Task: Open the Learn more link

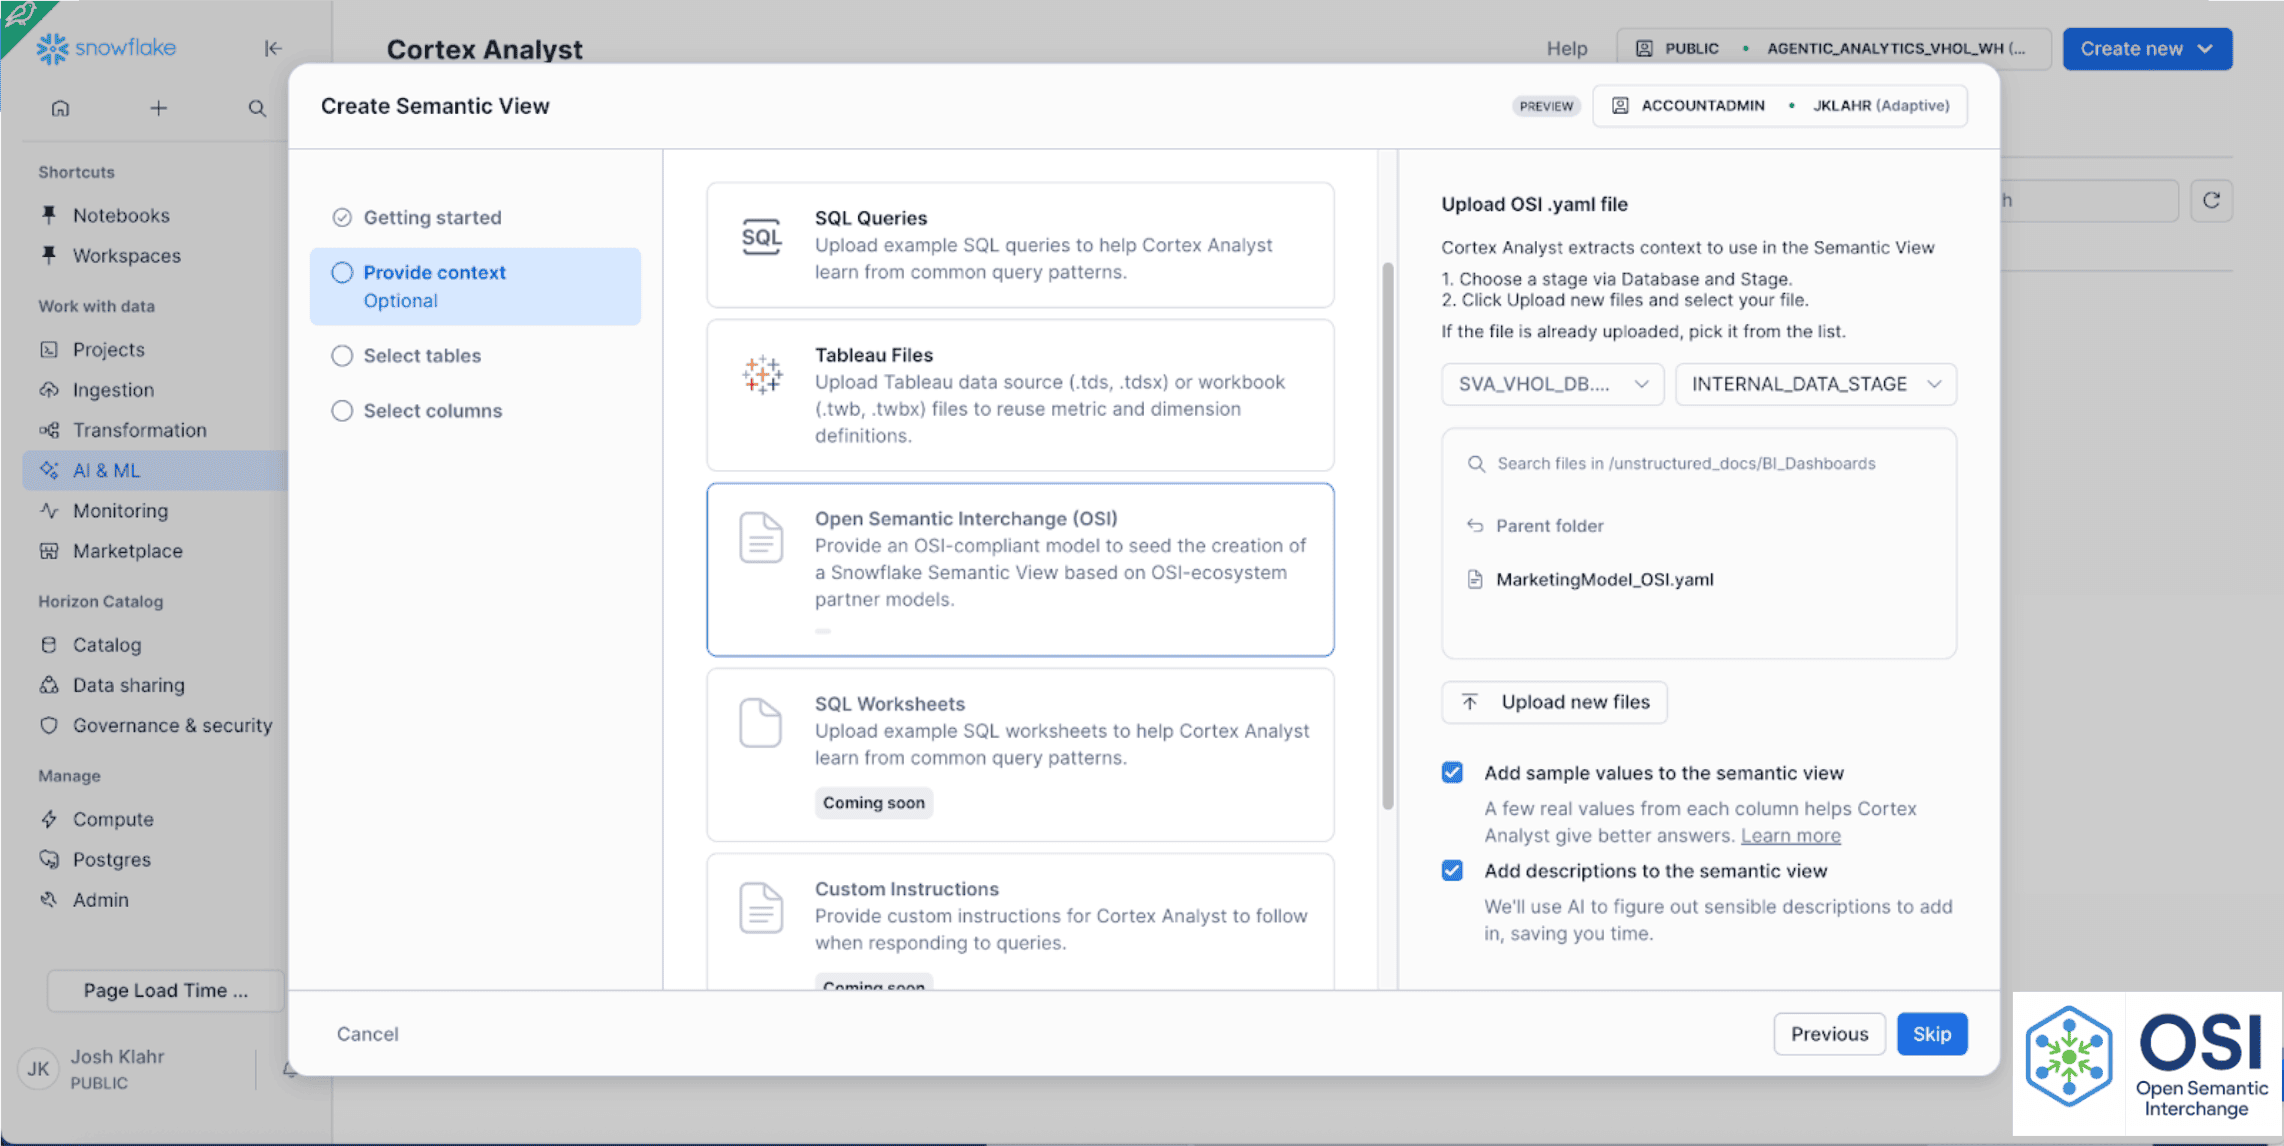Action: coord(1790,835)
